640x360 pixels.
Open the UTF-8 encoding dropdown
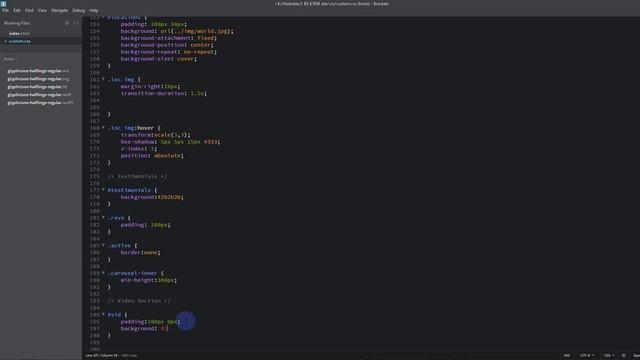coord(587,356)
